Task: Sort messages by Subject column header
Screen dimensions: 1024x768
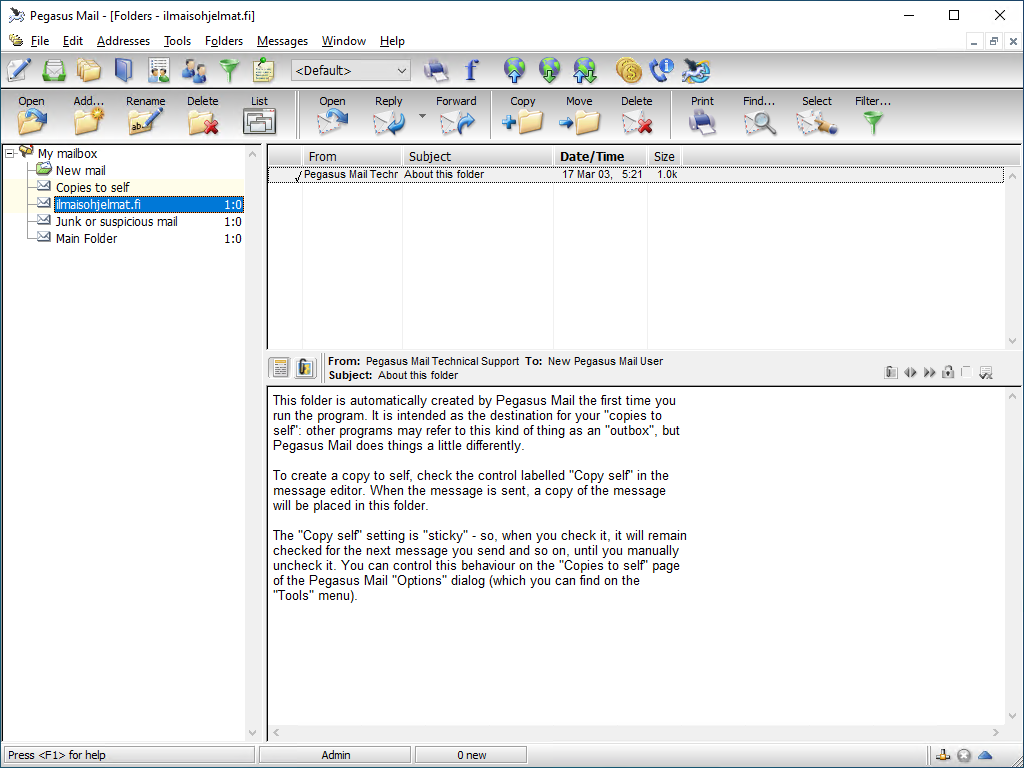Action: 478,157
